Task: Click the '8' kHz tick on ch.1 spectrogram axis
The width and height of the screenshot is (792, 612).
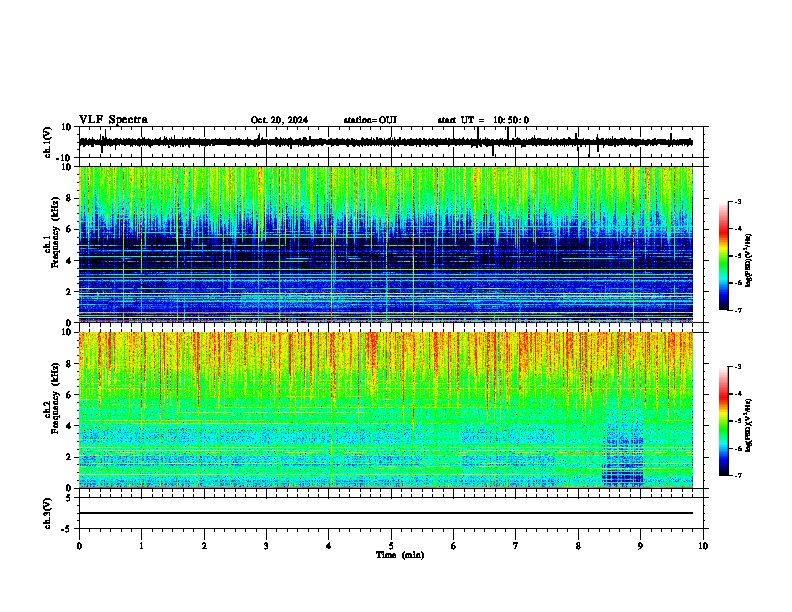Action: 69,198
